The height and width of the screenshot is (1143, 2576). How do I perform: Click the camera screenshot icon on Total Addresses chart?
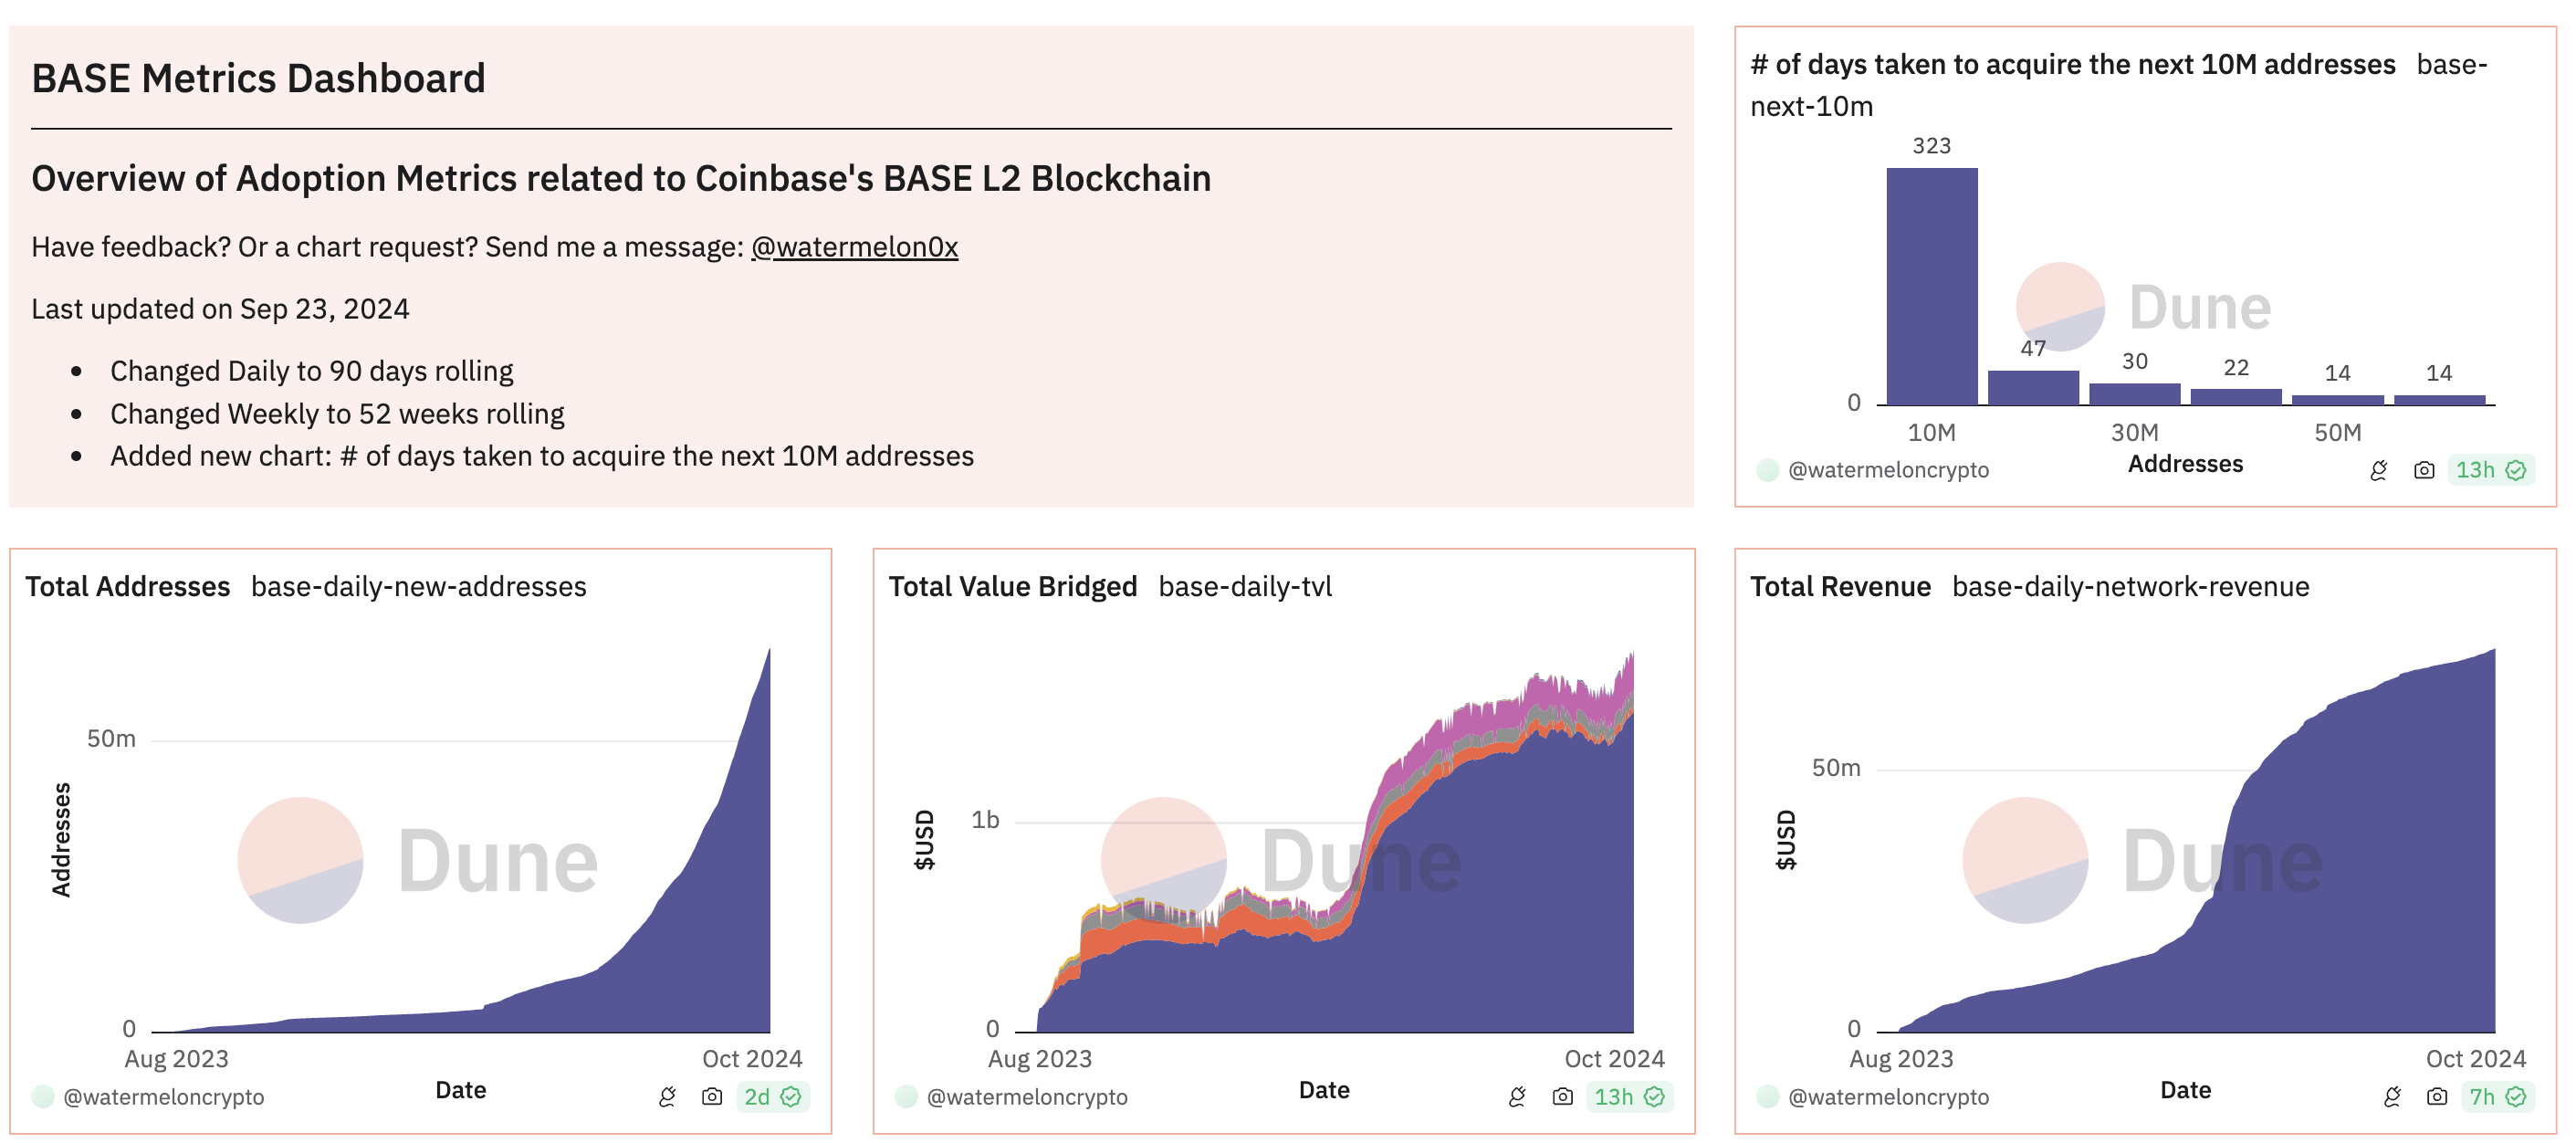[712, 1097]
